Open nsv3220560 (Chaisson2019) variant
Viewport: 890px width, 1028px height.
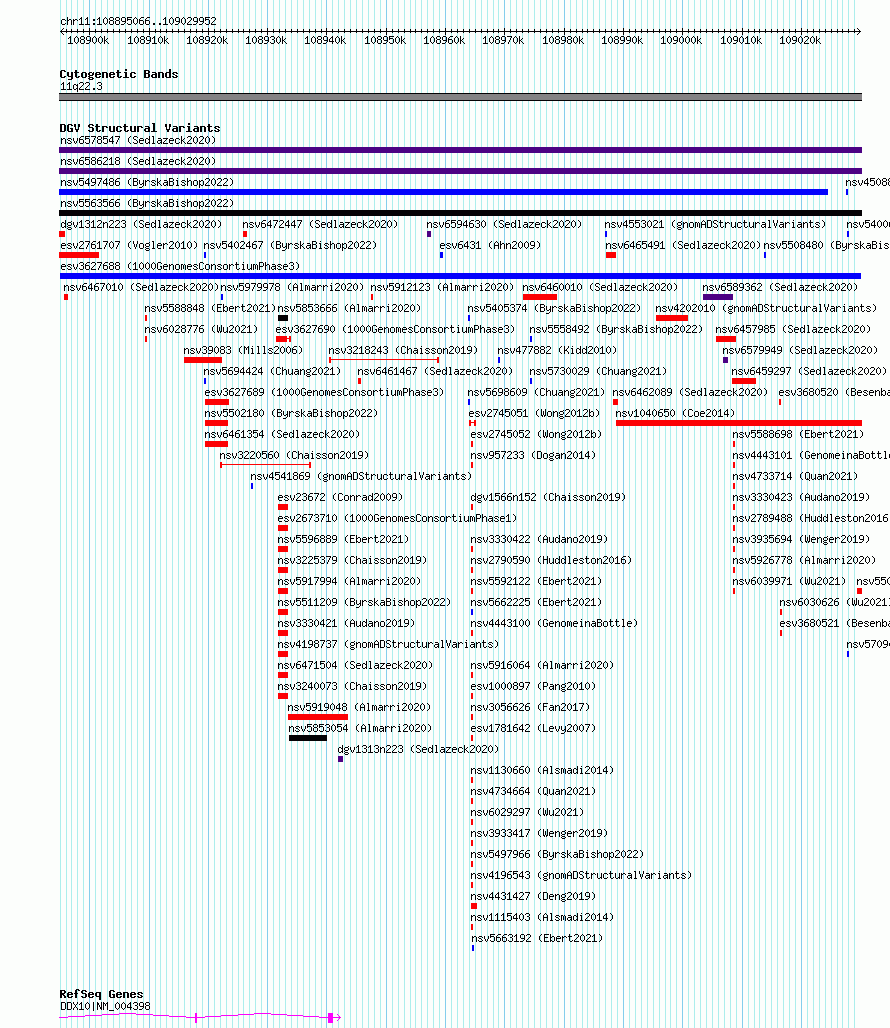[294, 455]
